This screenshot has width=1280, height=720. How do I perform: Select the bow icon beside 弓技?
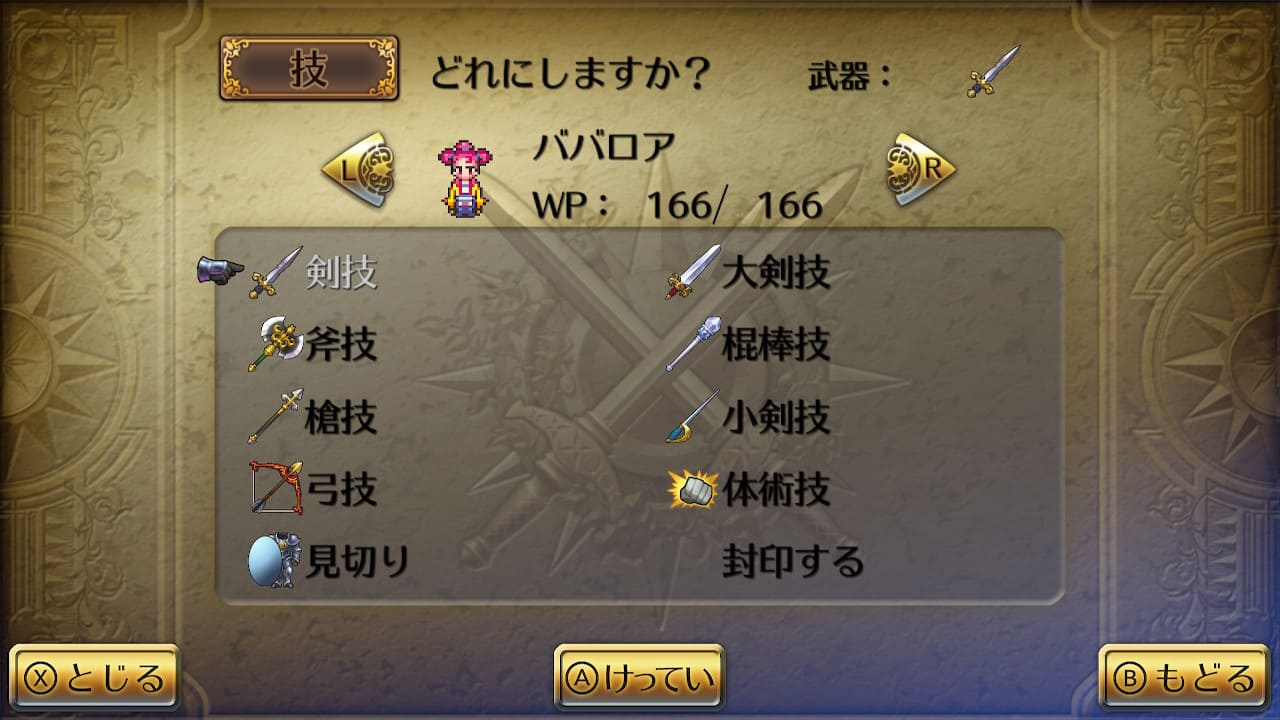pyautogui.click(x=275, y=488)
